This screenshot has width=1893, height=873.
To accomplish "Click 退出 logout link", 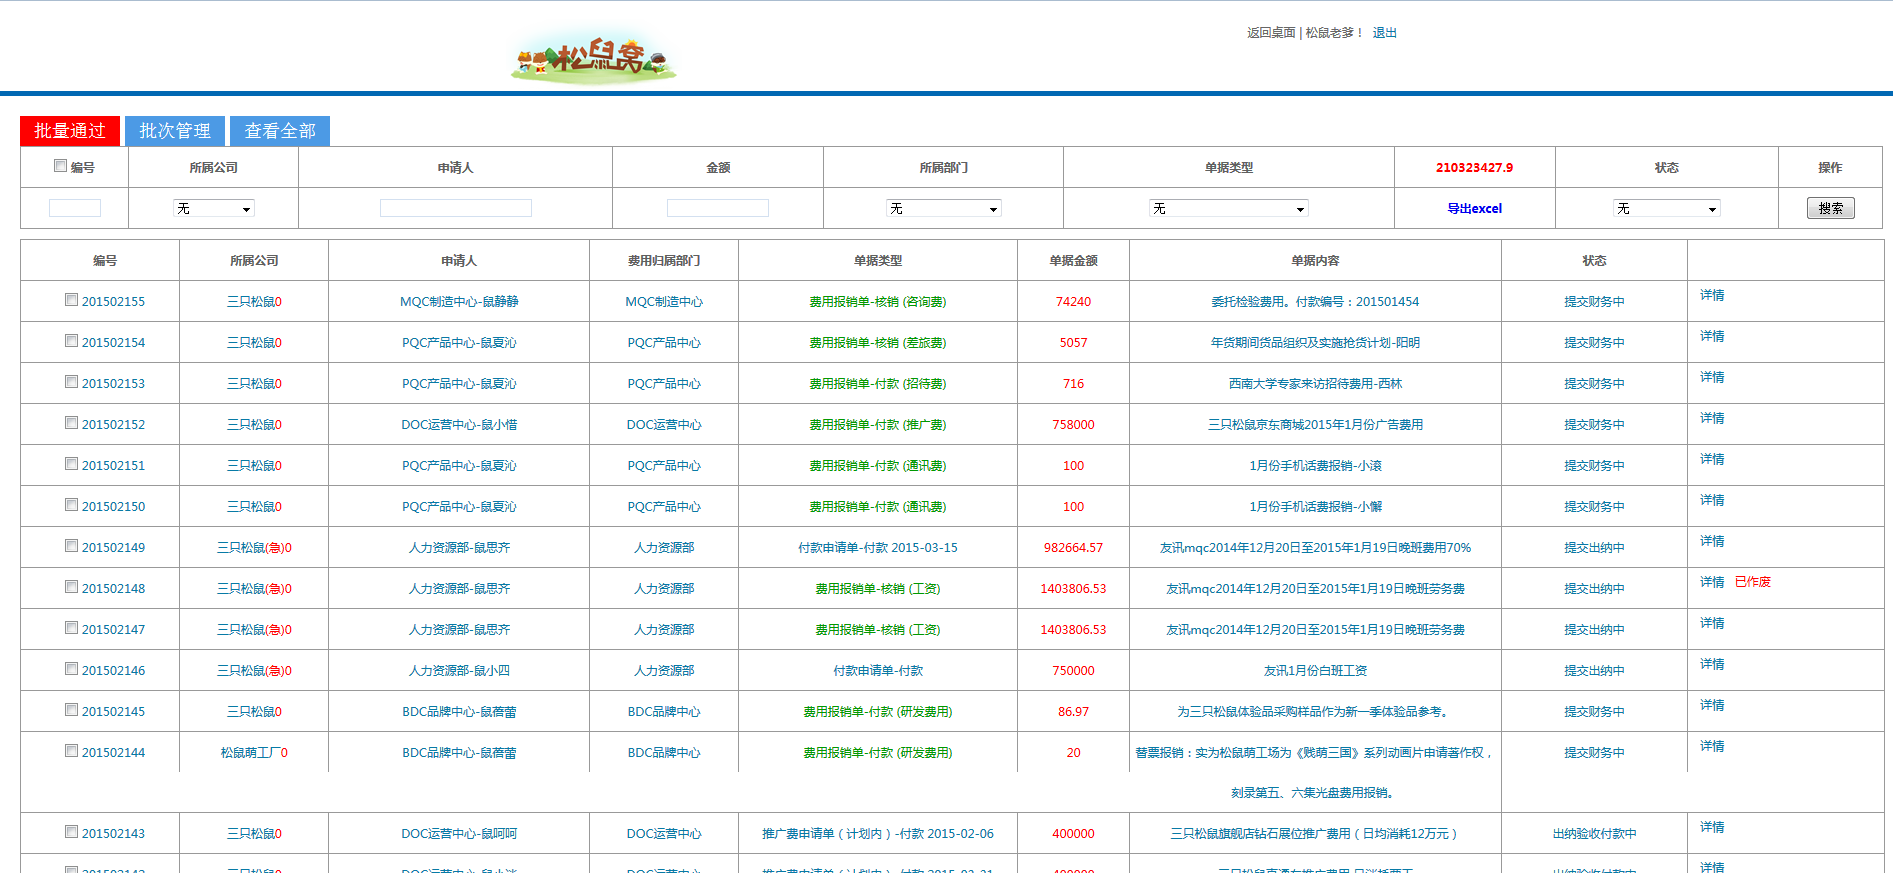I will coord(1385,33).
